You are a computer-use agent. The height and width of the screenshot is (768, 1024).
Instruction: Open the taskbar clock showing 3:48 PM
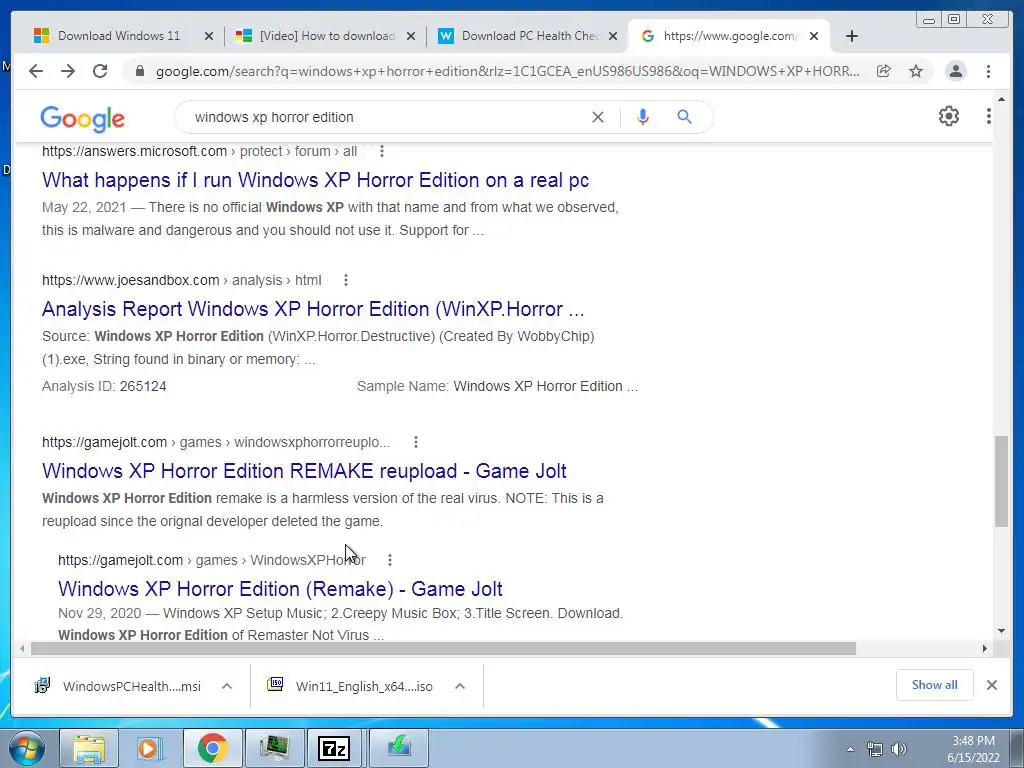tap(973, 749)
